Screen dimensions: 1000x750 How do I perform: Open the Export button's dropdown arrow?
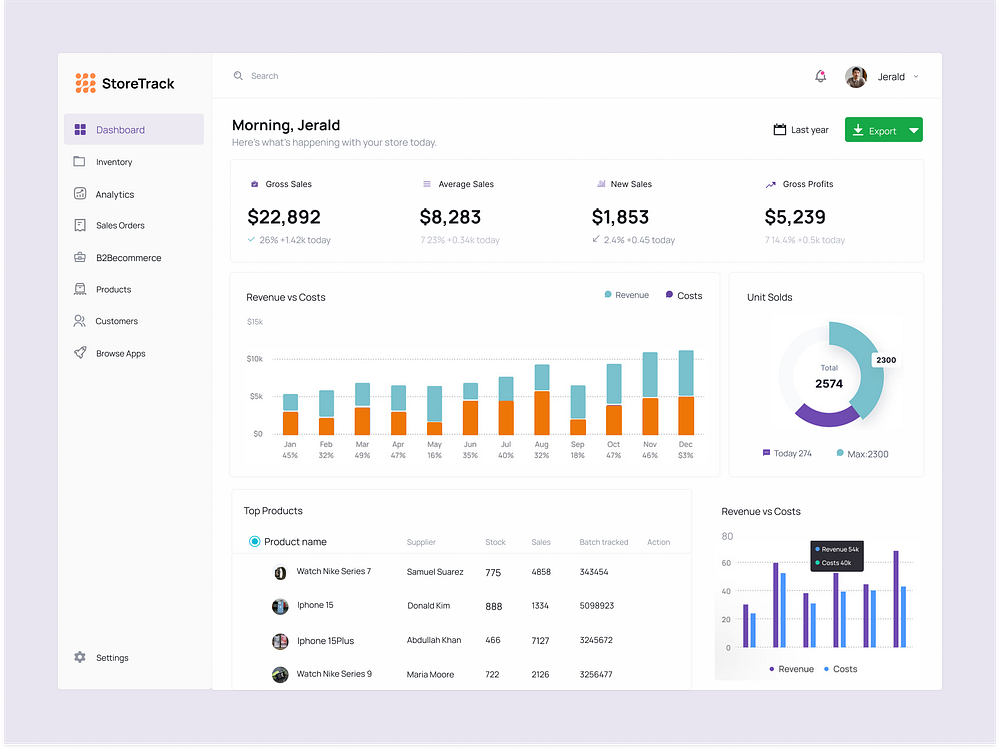click(915, 129)
